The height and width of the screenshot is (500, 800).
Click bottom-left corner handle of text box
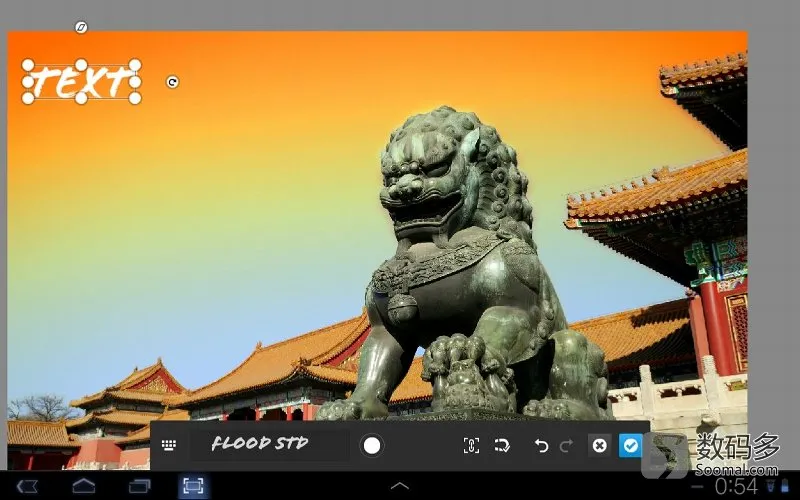[28, 98]
